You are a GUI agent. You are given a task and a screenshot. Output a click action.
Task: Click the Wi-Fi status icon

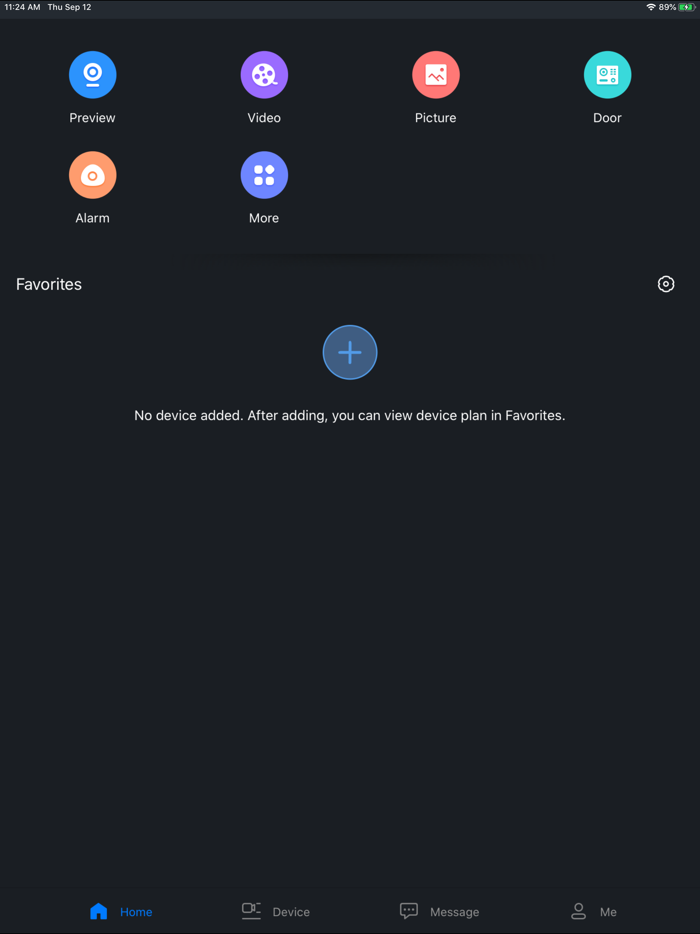(651, 7)
